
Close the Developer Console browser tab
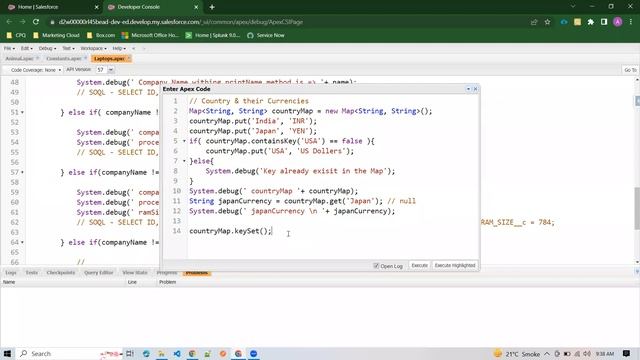tap(196, 7)
